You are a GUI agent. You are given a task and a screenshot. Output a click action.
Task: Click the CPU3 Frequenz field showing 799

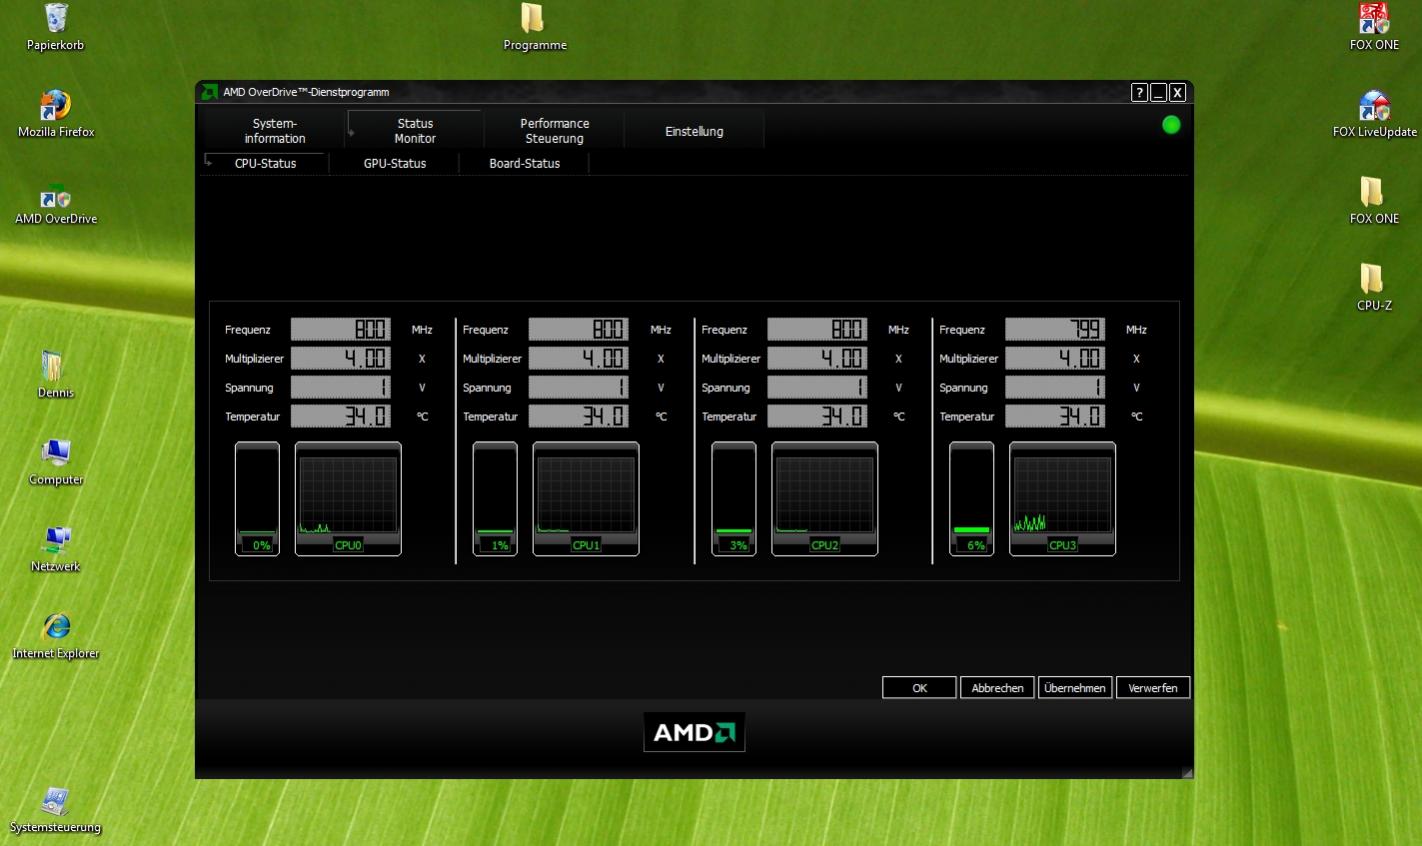1055,329
